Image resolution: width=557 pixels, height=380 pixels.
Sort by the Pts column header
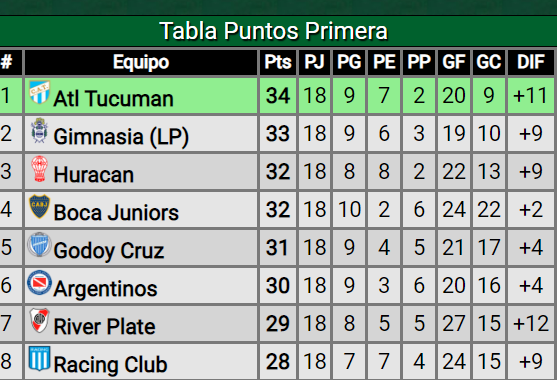278,62
